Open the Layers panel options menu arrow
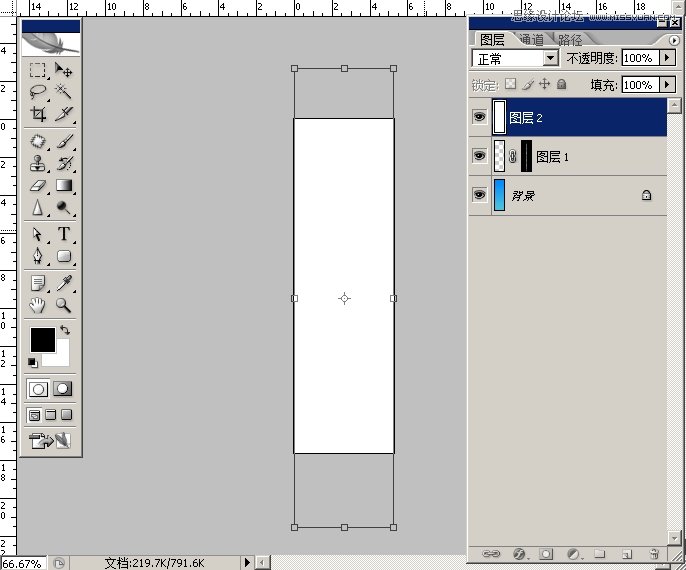The height and width of the screenshot is (570, 686). tap(674, 40)
